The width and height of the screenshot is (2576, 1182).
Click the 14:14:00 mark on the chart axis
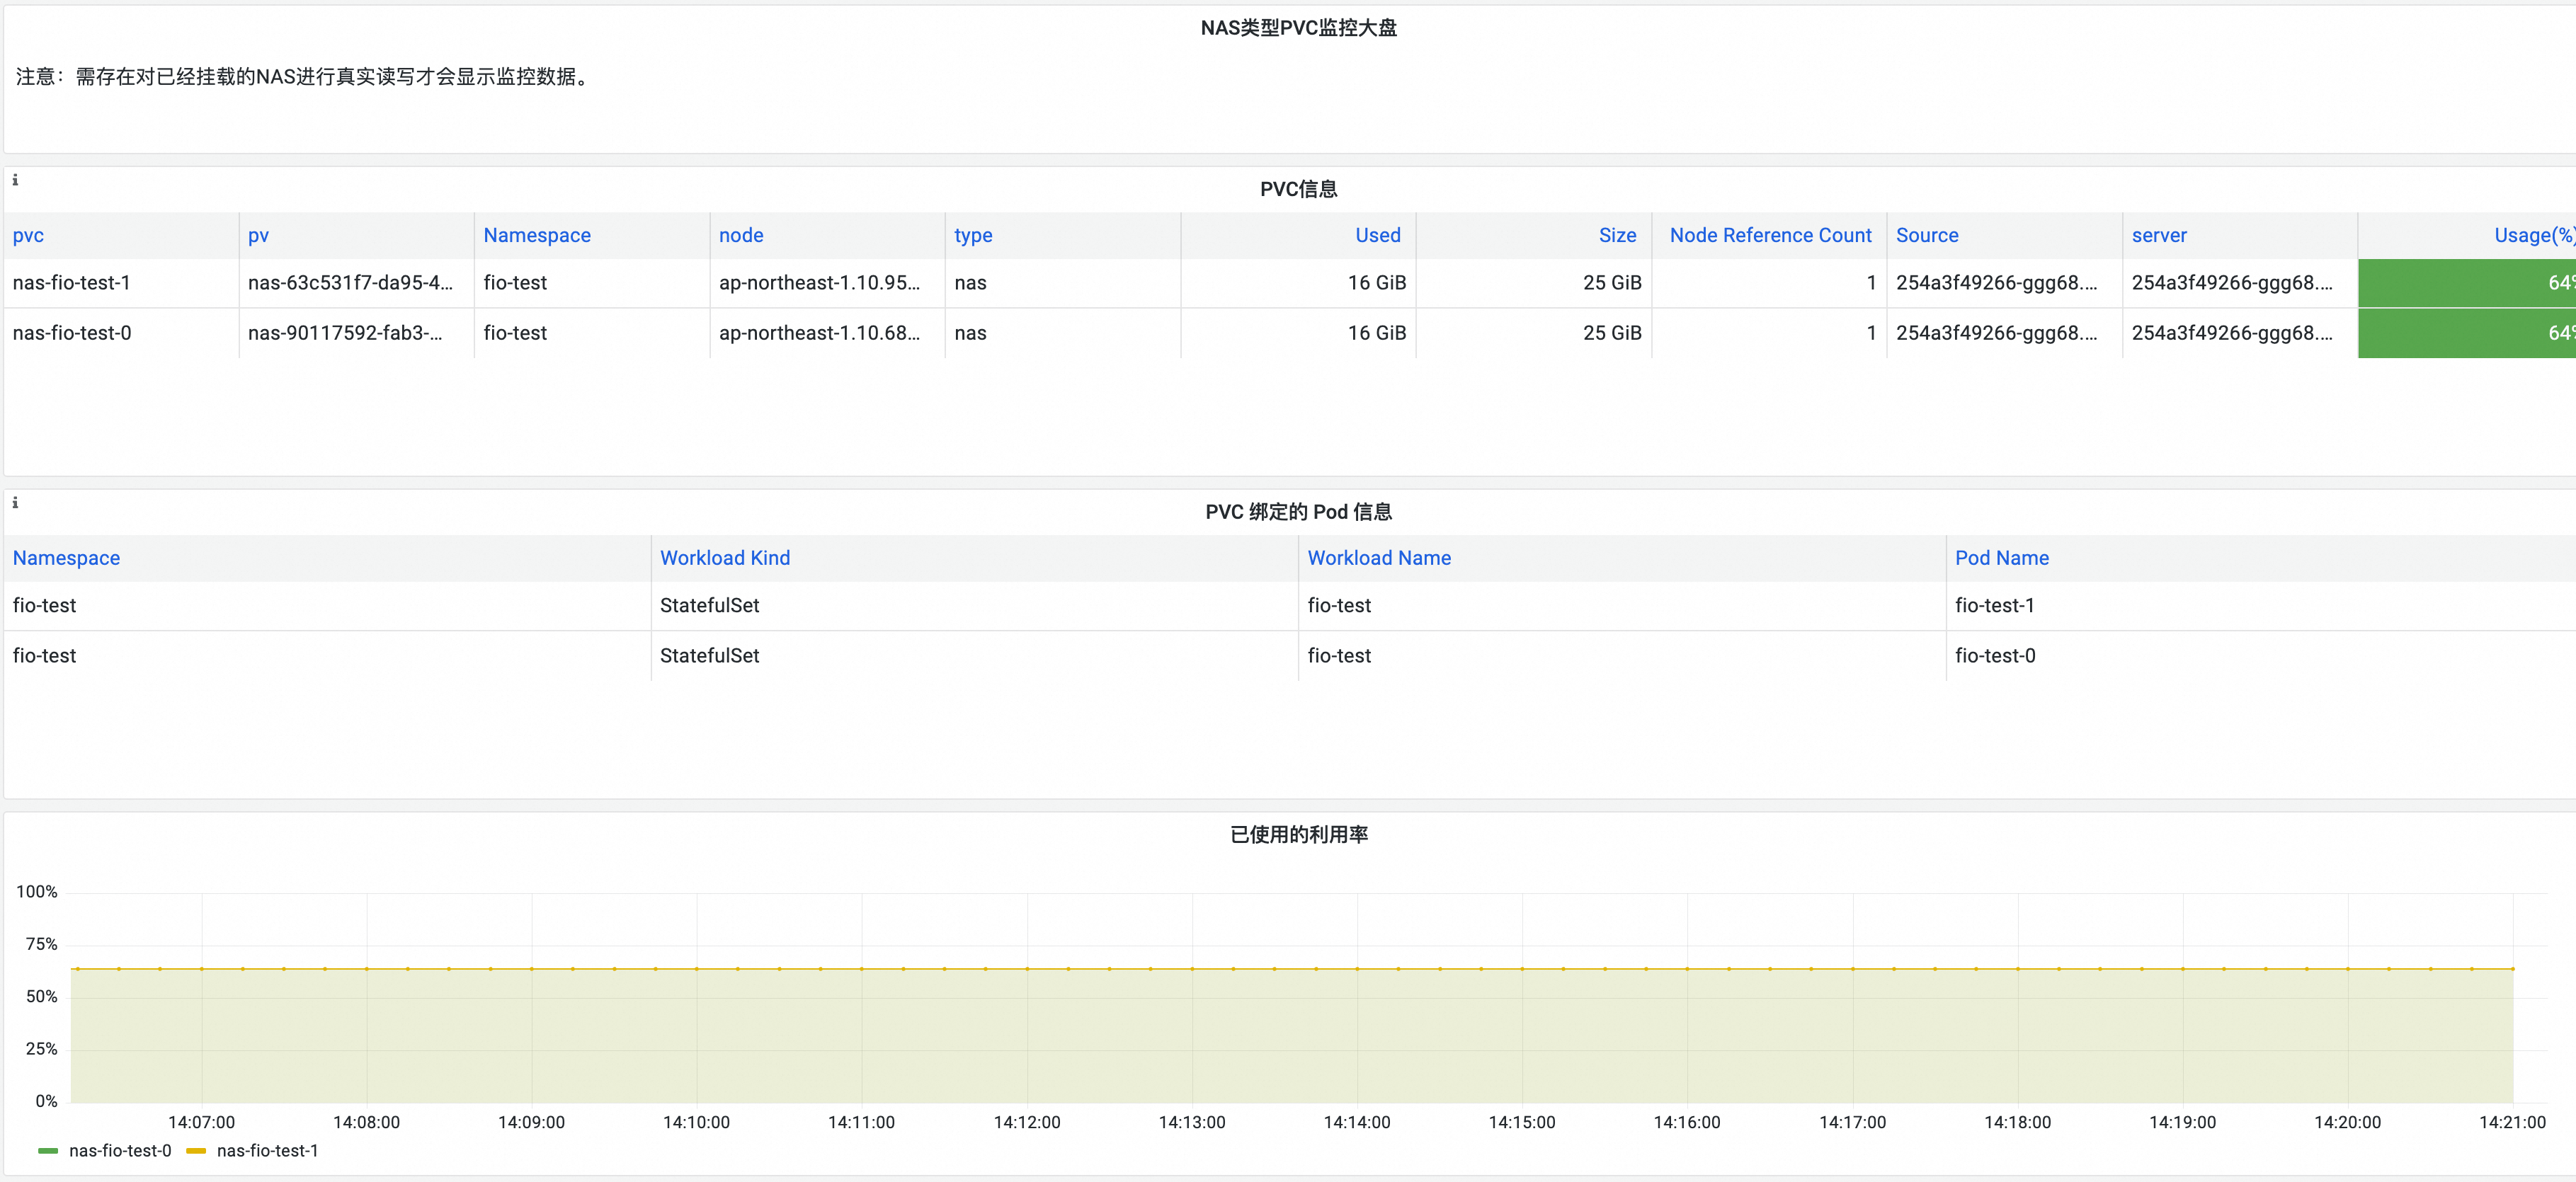(x=1357, y=1122)
